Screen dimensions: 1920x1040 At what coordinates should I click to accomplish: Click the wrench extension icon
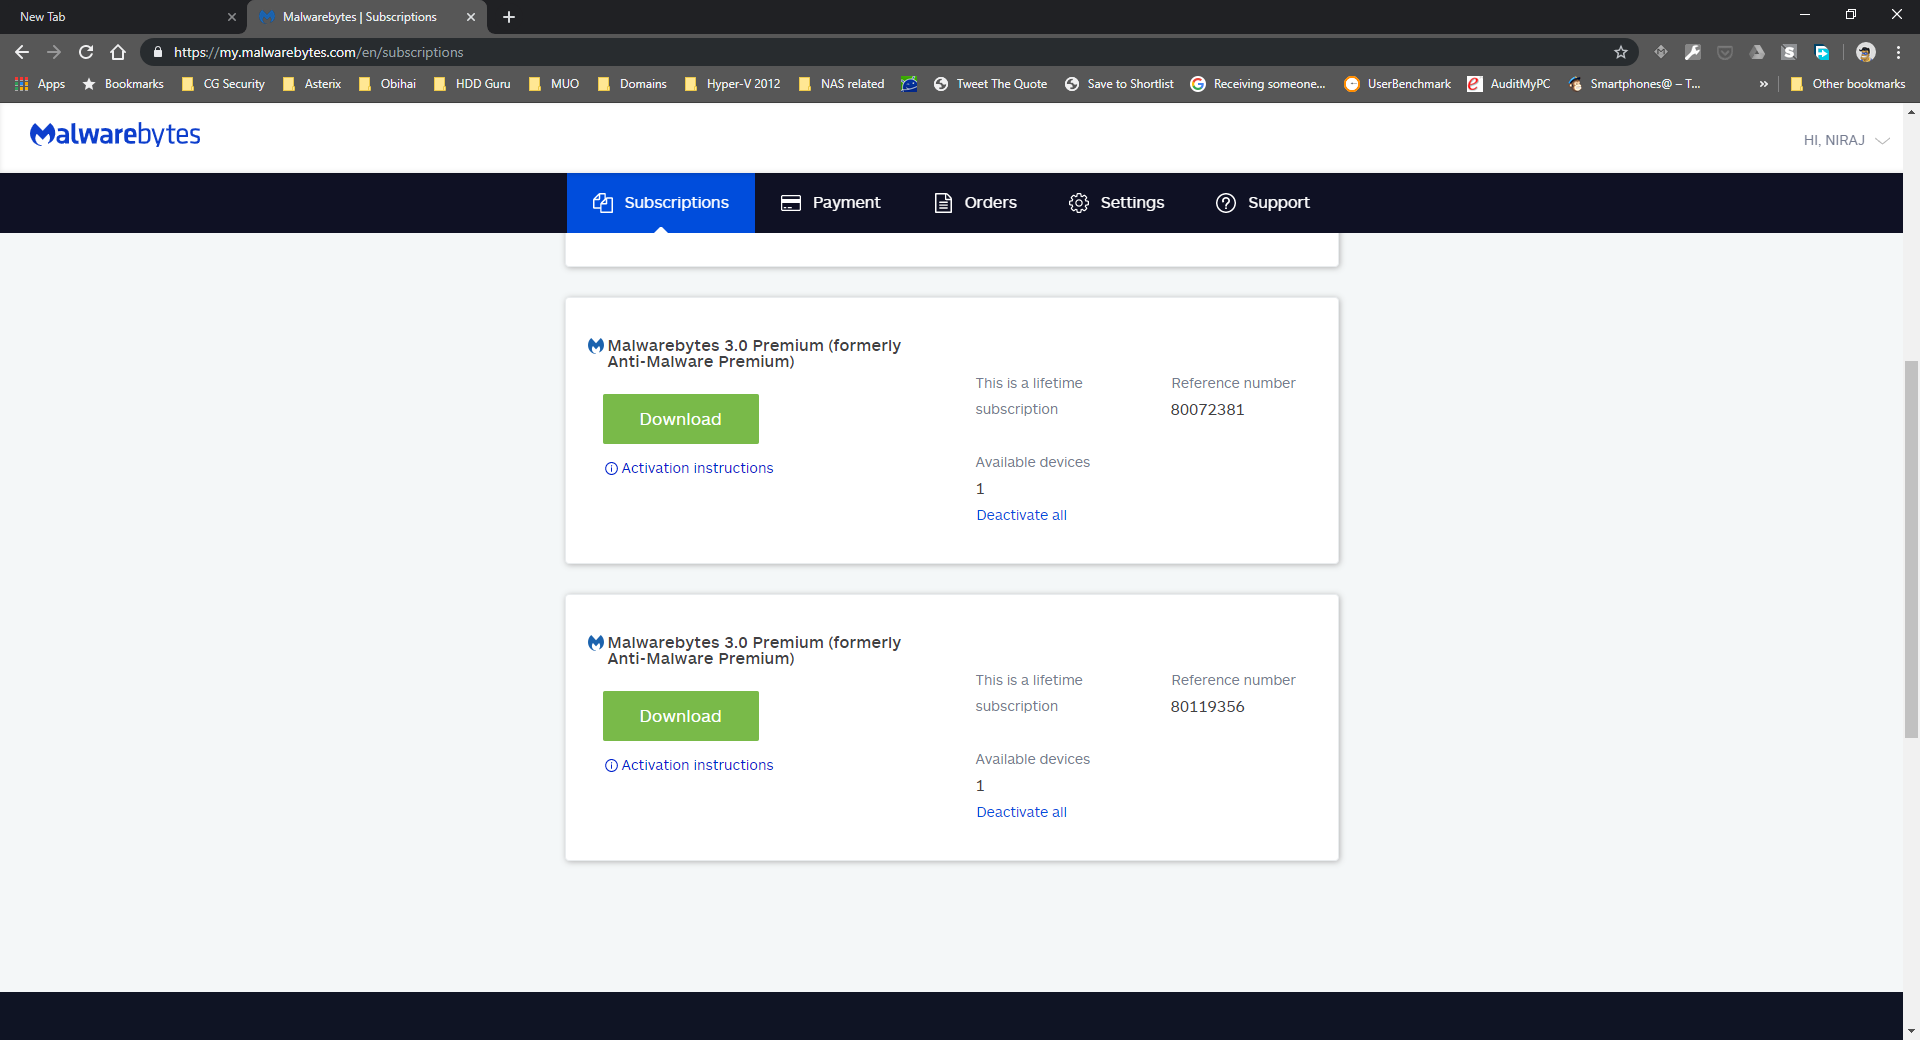[x=1693, y=52]
